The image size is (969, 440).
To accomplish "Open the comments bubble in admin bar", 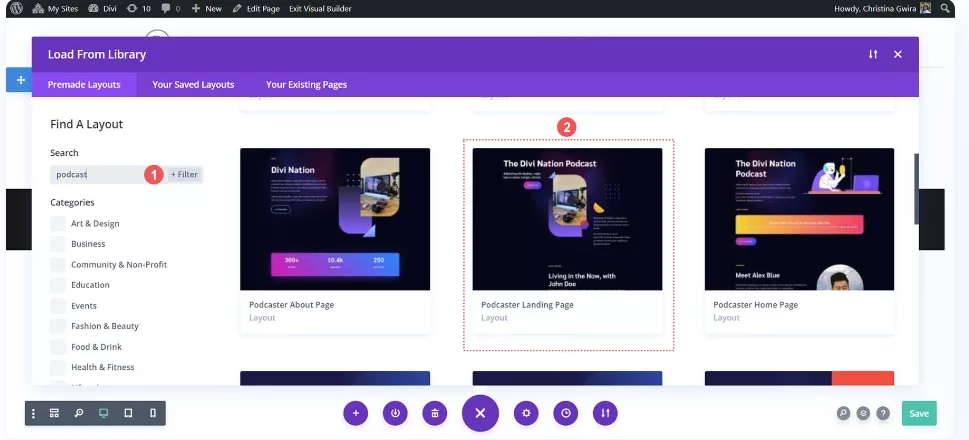I will pyautogui.click(x=171, y=9).
